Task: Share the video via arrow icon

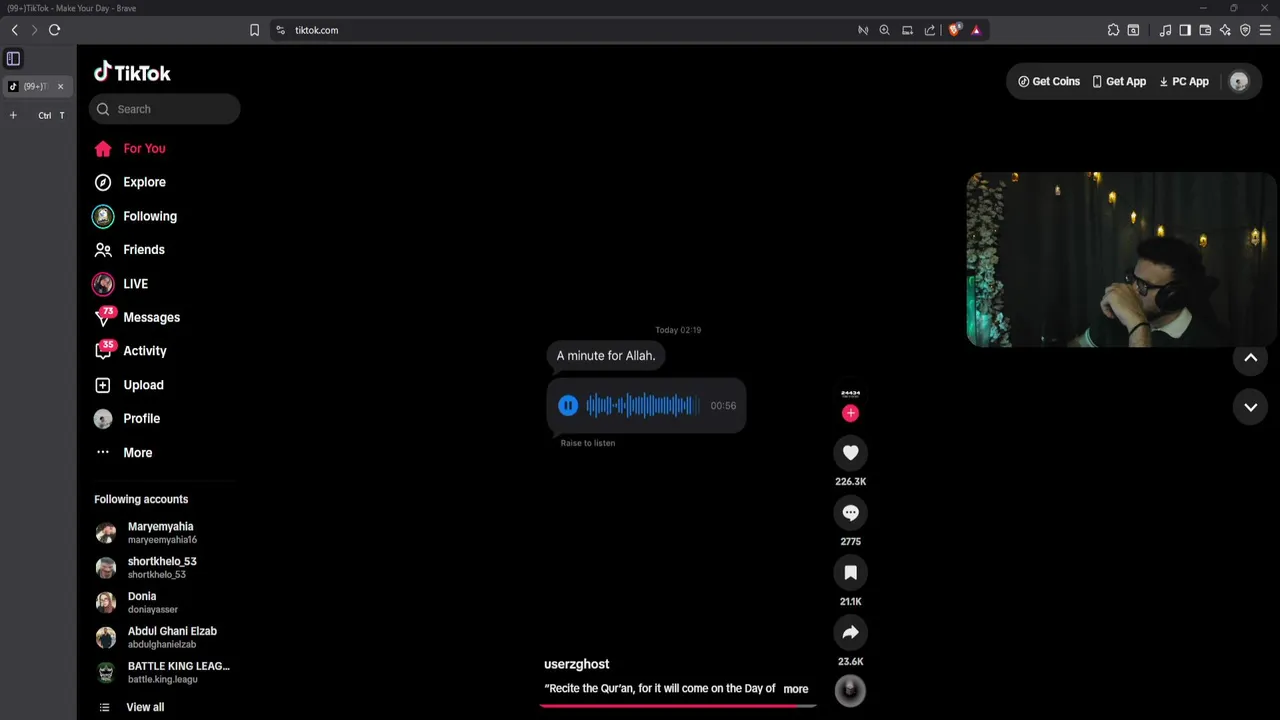Action: (851, 633)
